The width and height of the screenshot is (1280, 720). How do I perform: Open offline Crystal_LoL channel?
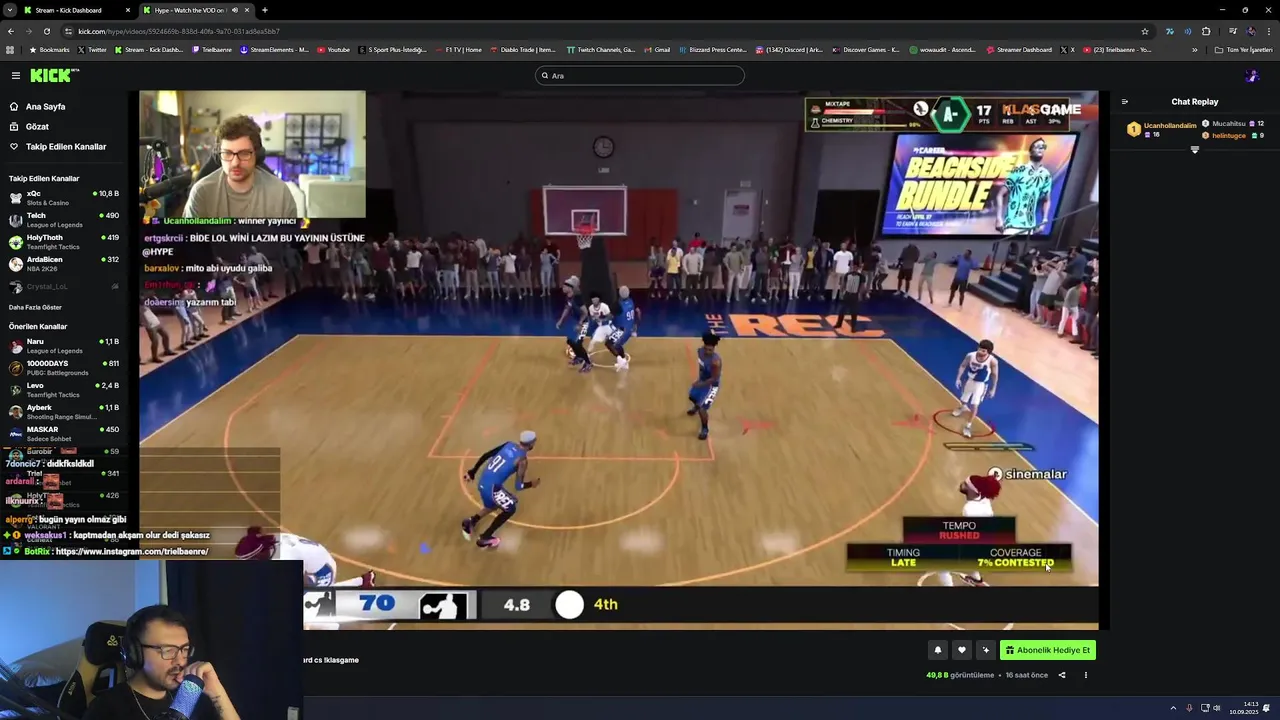[x=63, y=286]
